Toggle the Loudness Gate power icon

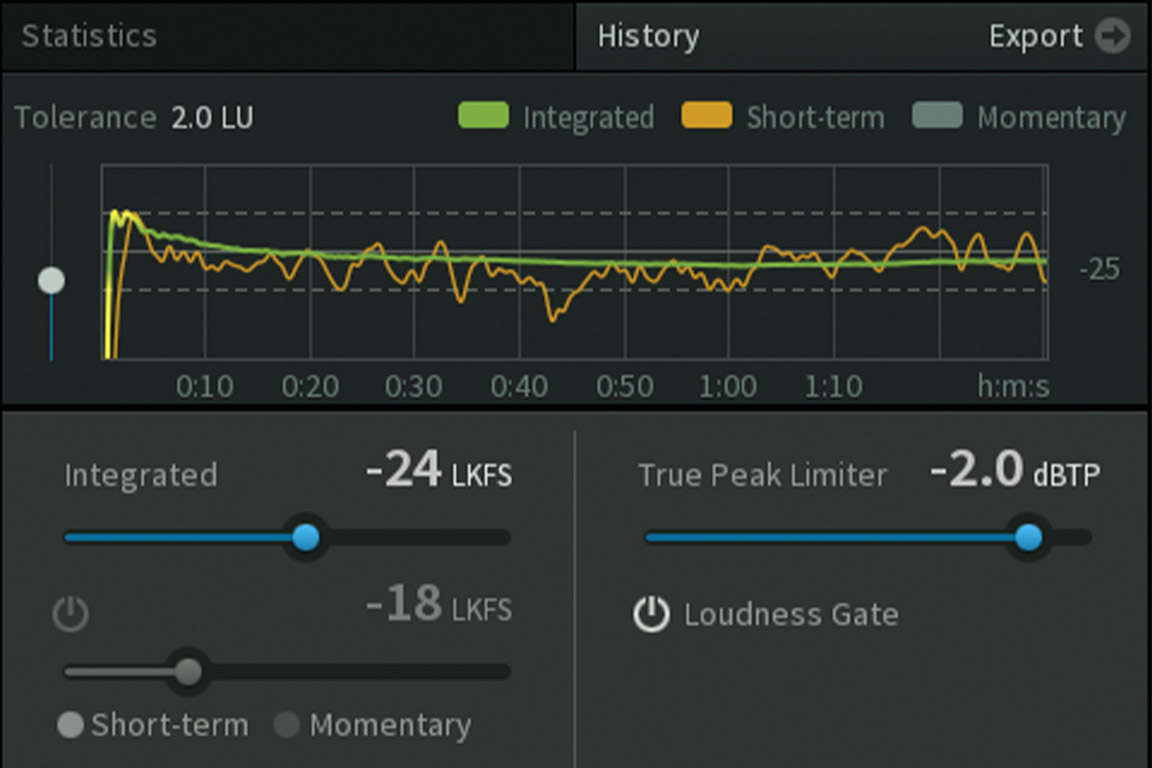click(x=652, y=614)
